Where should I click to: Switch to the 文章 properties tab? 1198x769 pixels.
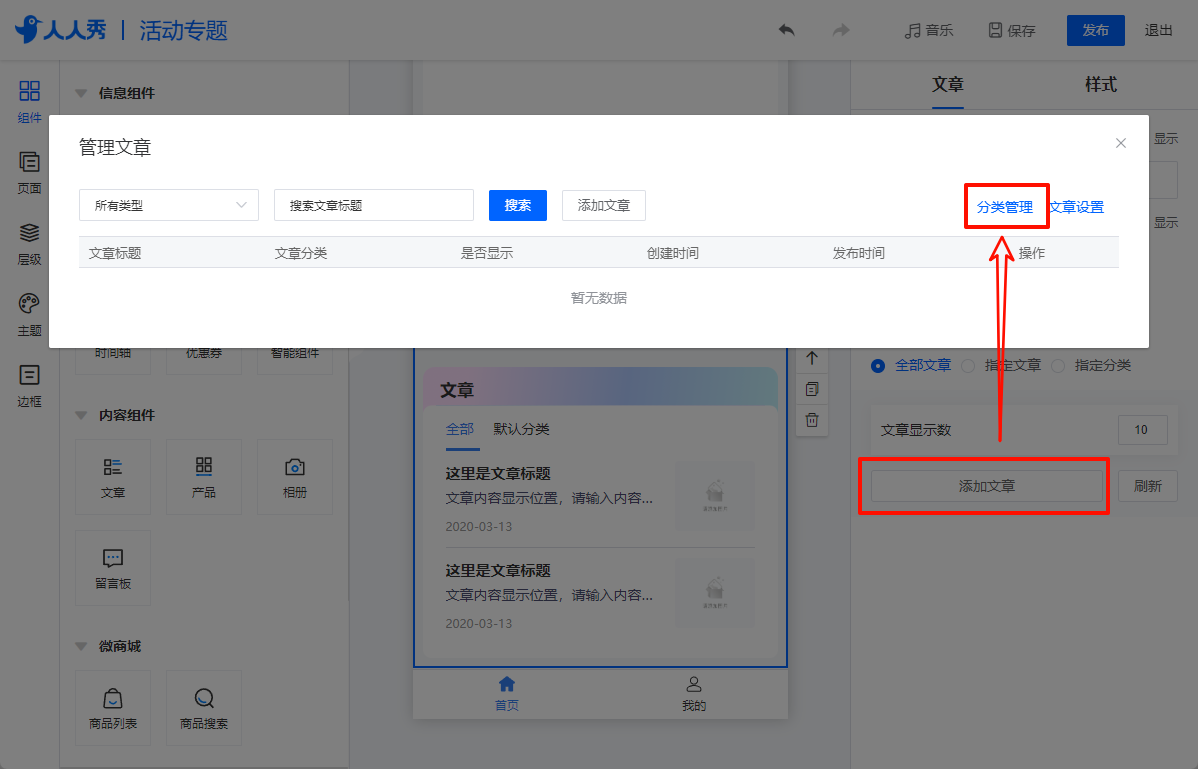point(947,84)
